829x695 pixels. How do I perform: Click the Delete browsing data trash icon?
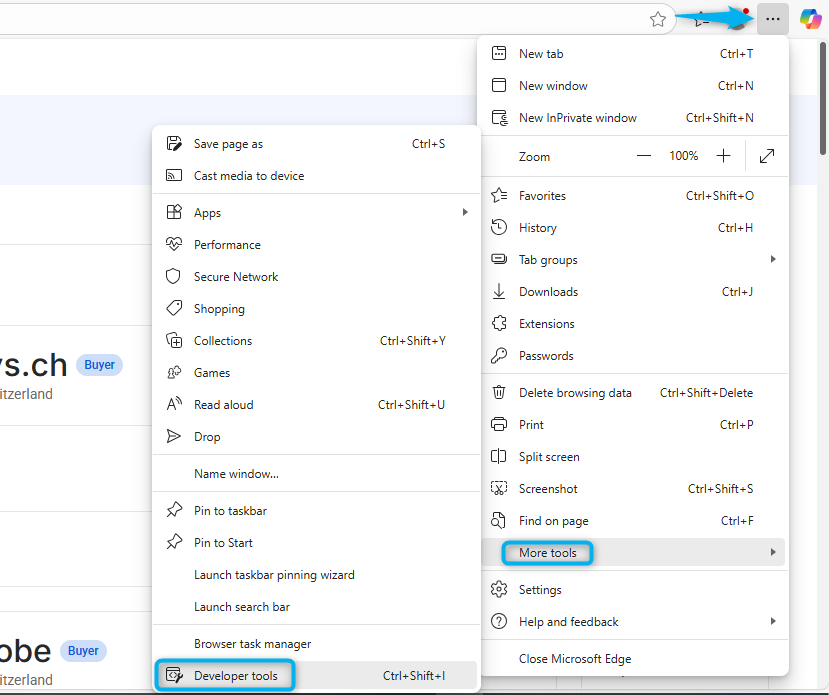pos(499,392)
